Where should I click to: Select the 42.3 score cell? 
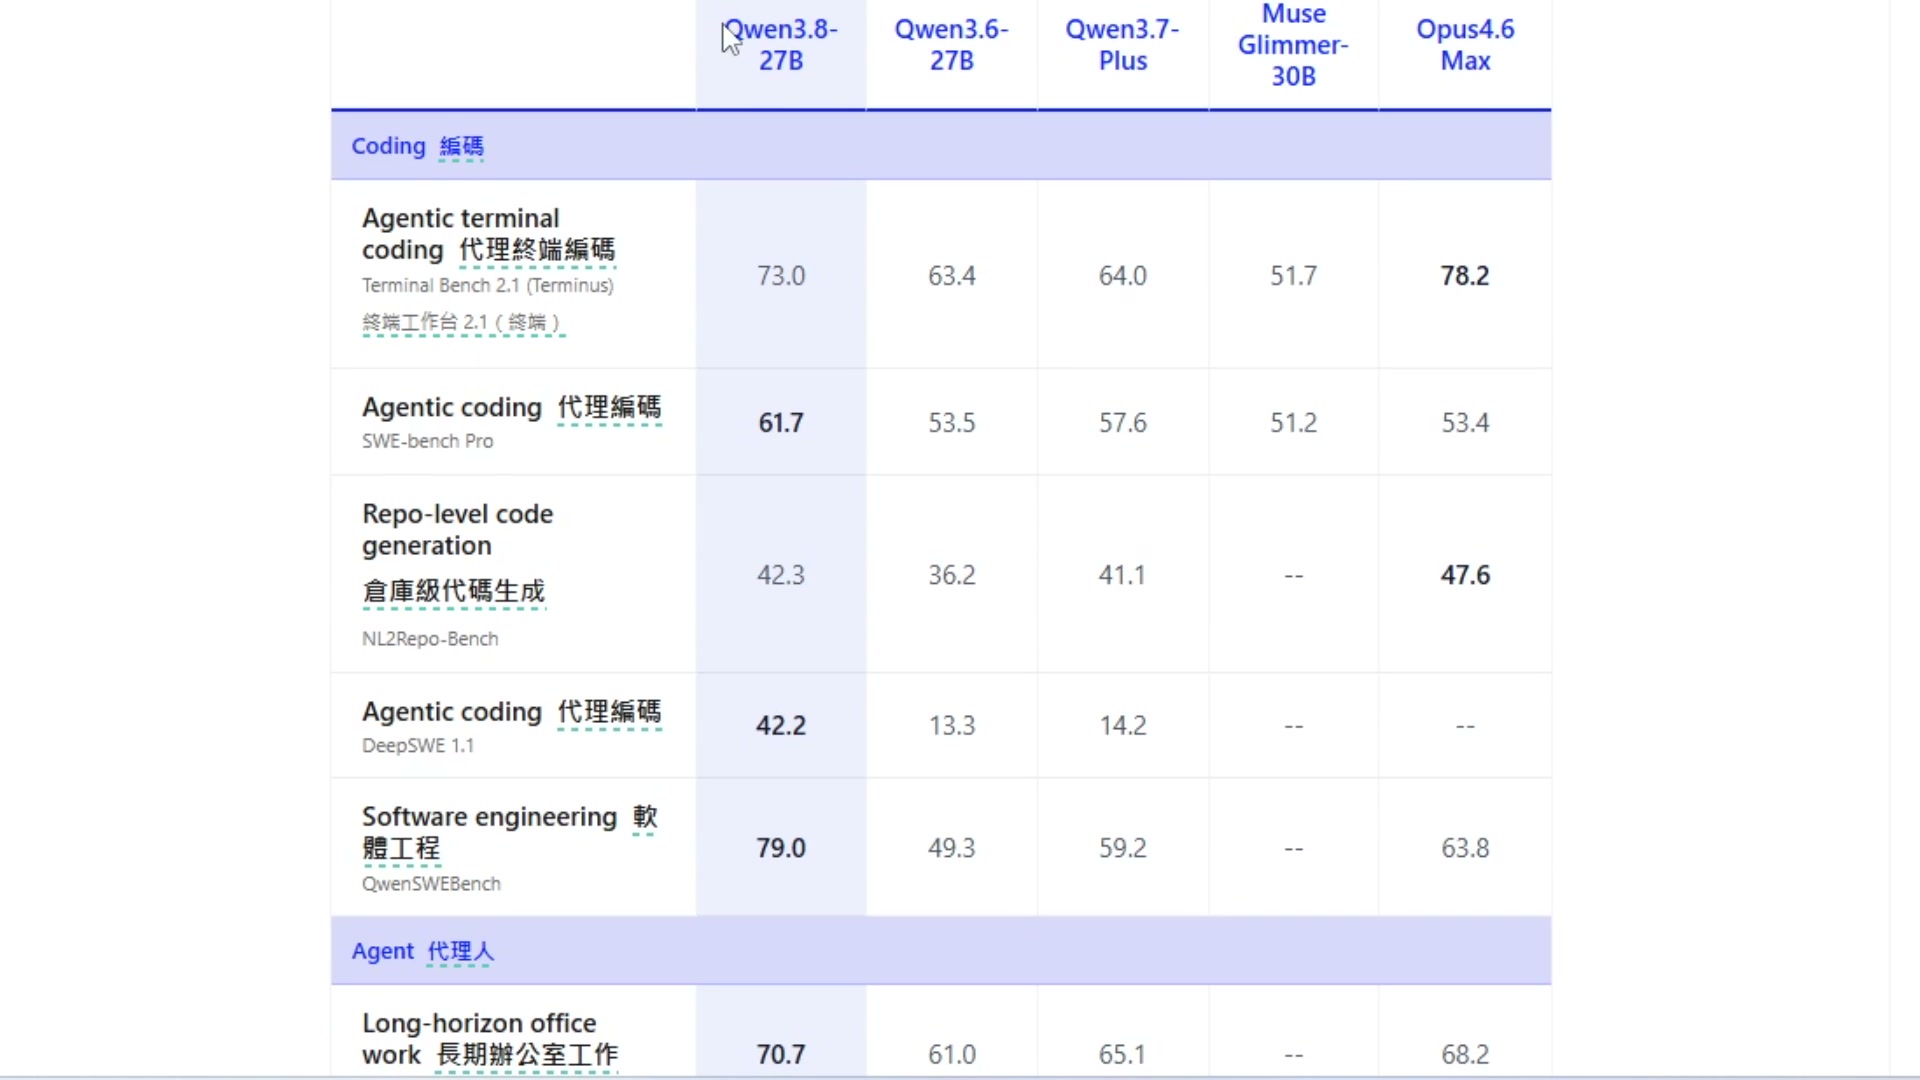781,575
